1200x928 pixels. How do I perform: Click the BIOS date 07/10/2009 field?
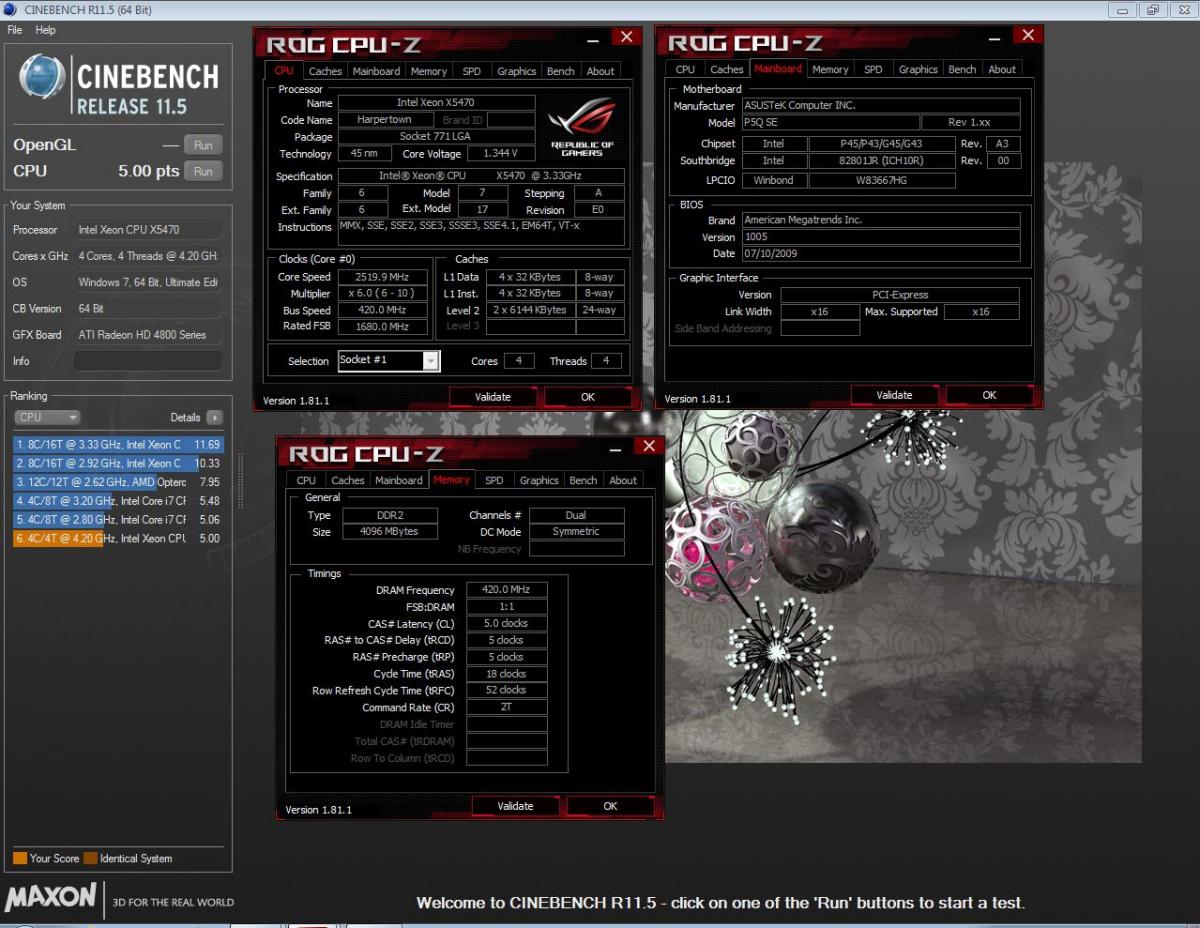point(880,254)
